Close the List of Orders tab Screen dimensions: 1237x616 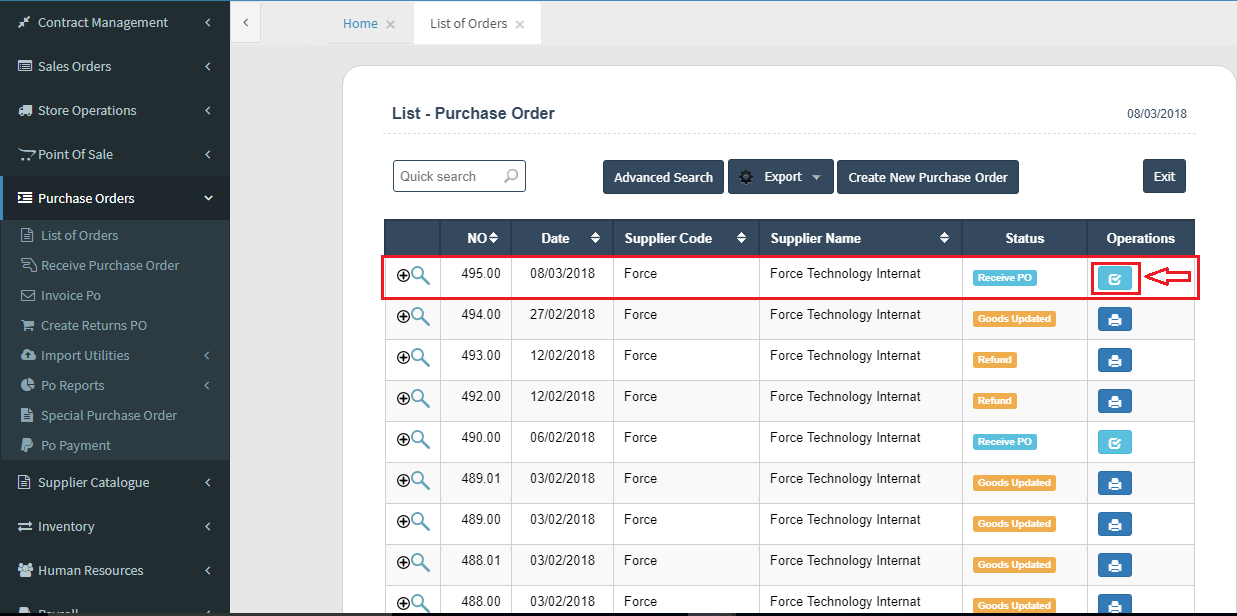pos(520,24)
